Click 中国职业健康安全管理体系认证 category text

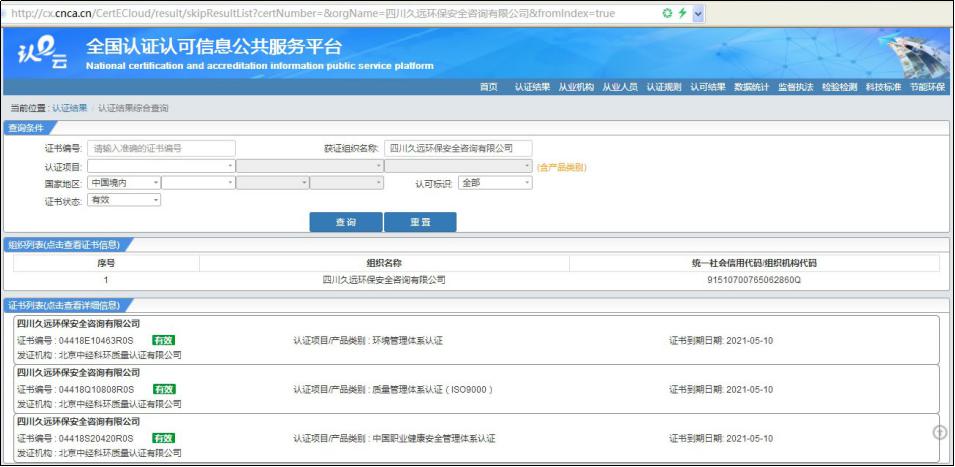pyautogui.click(x=434, y=438)
